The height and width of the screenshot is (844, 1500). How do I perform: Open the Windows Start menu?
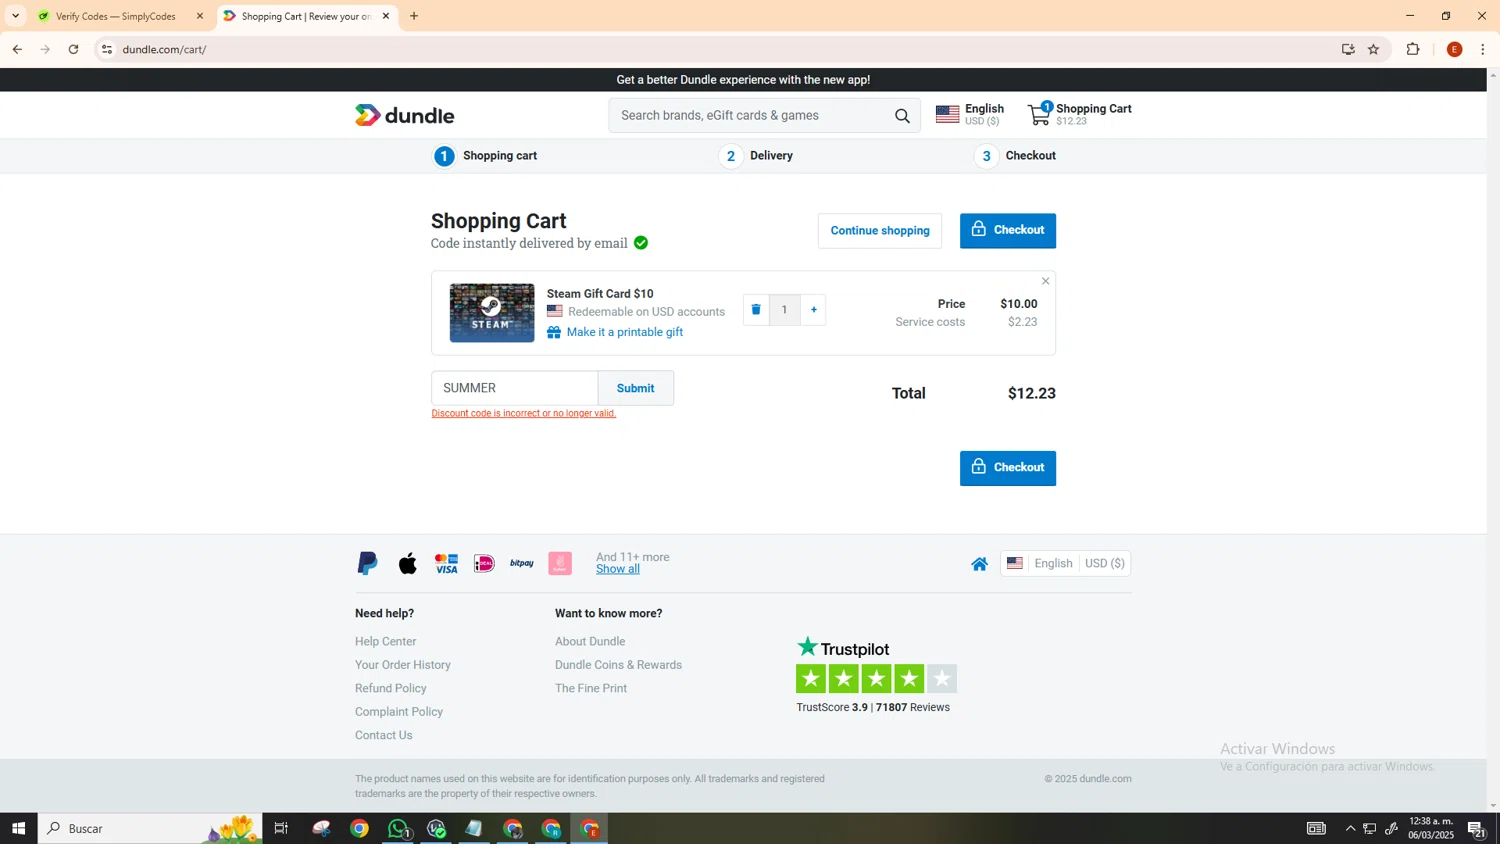pyautogui.click(x=18, y=828)
